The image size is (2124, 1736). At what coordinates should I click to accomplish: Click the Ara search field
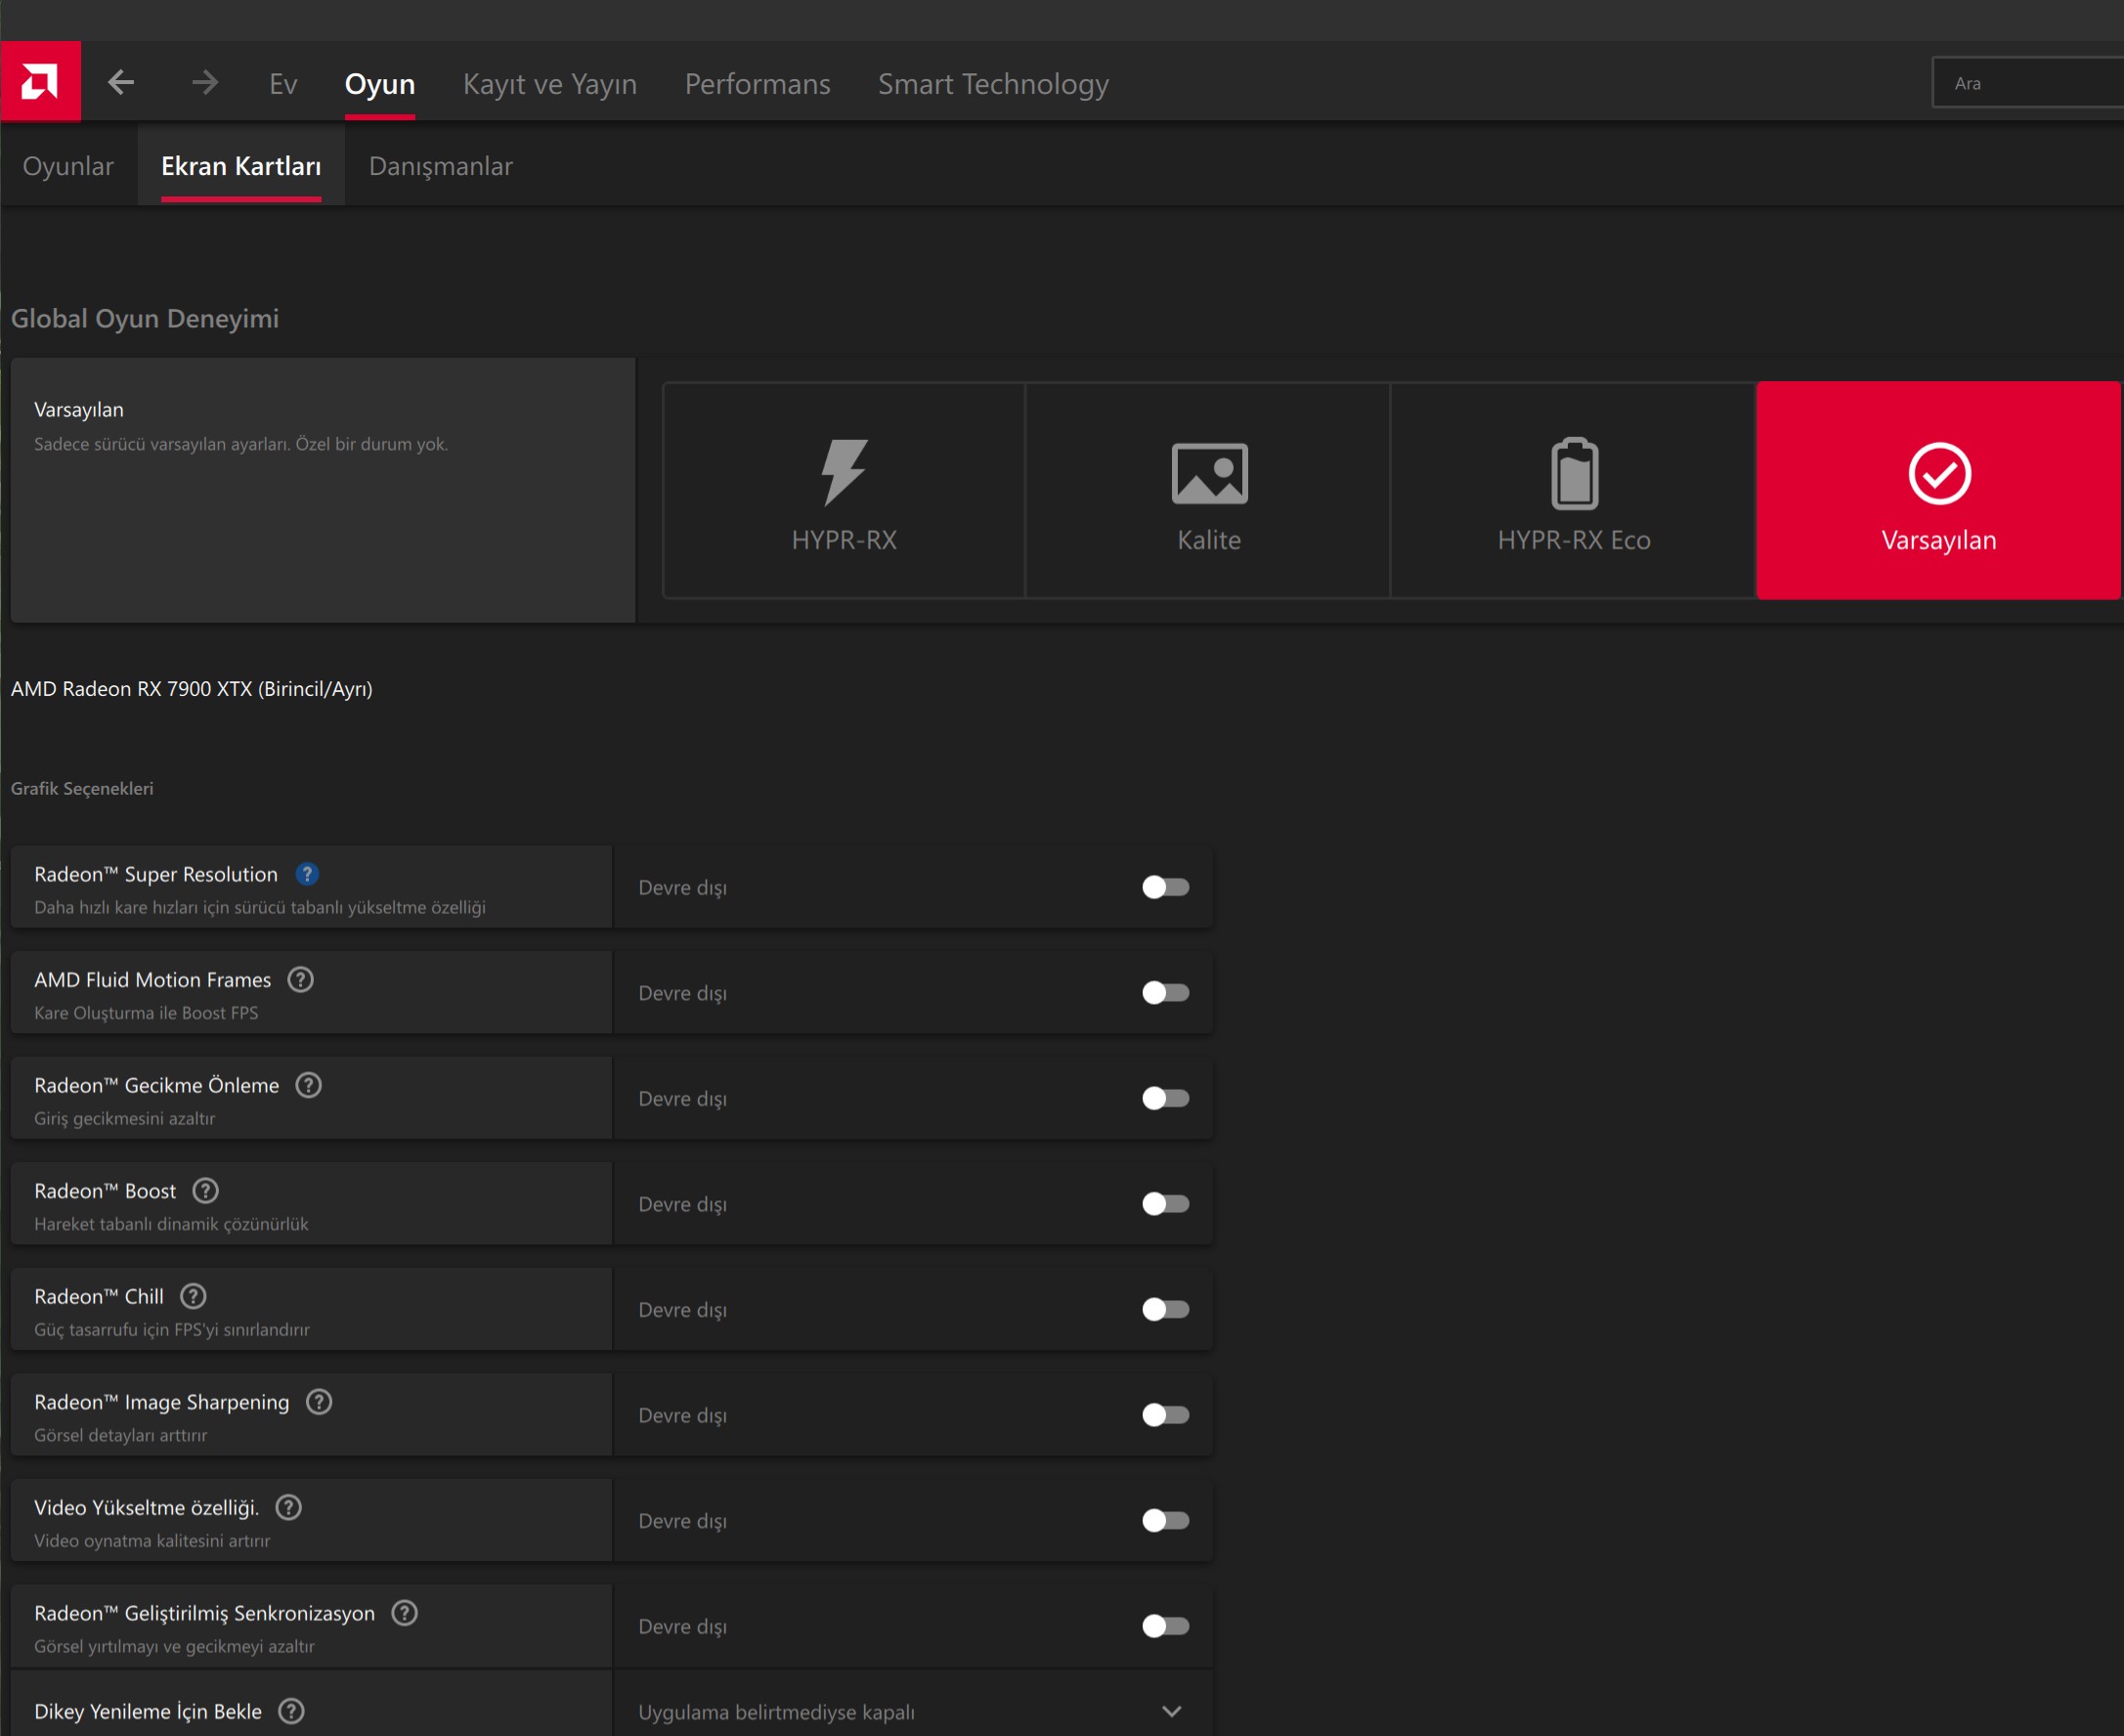(2028, 83)
